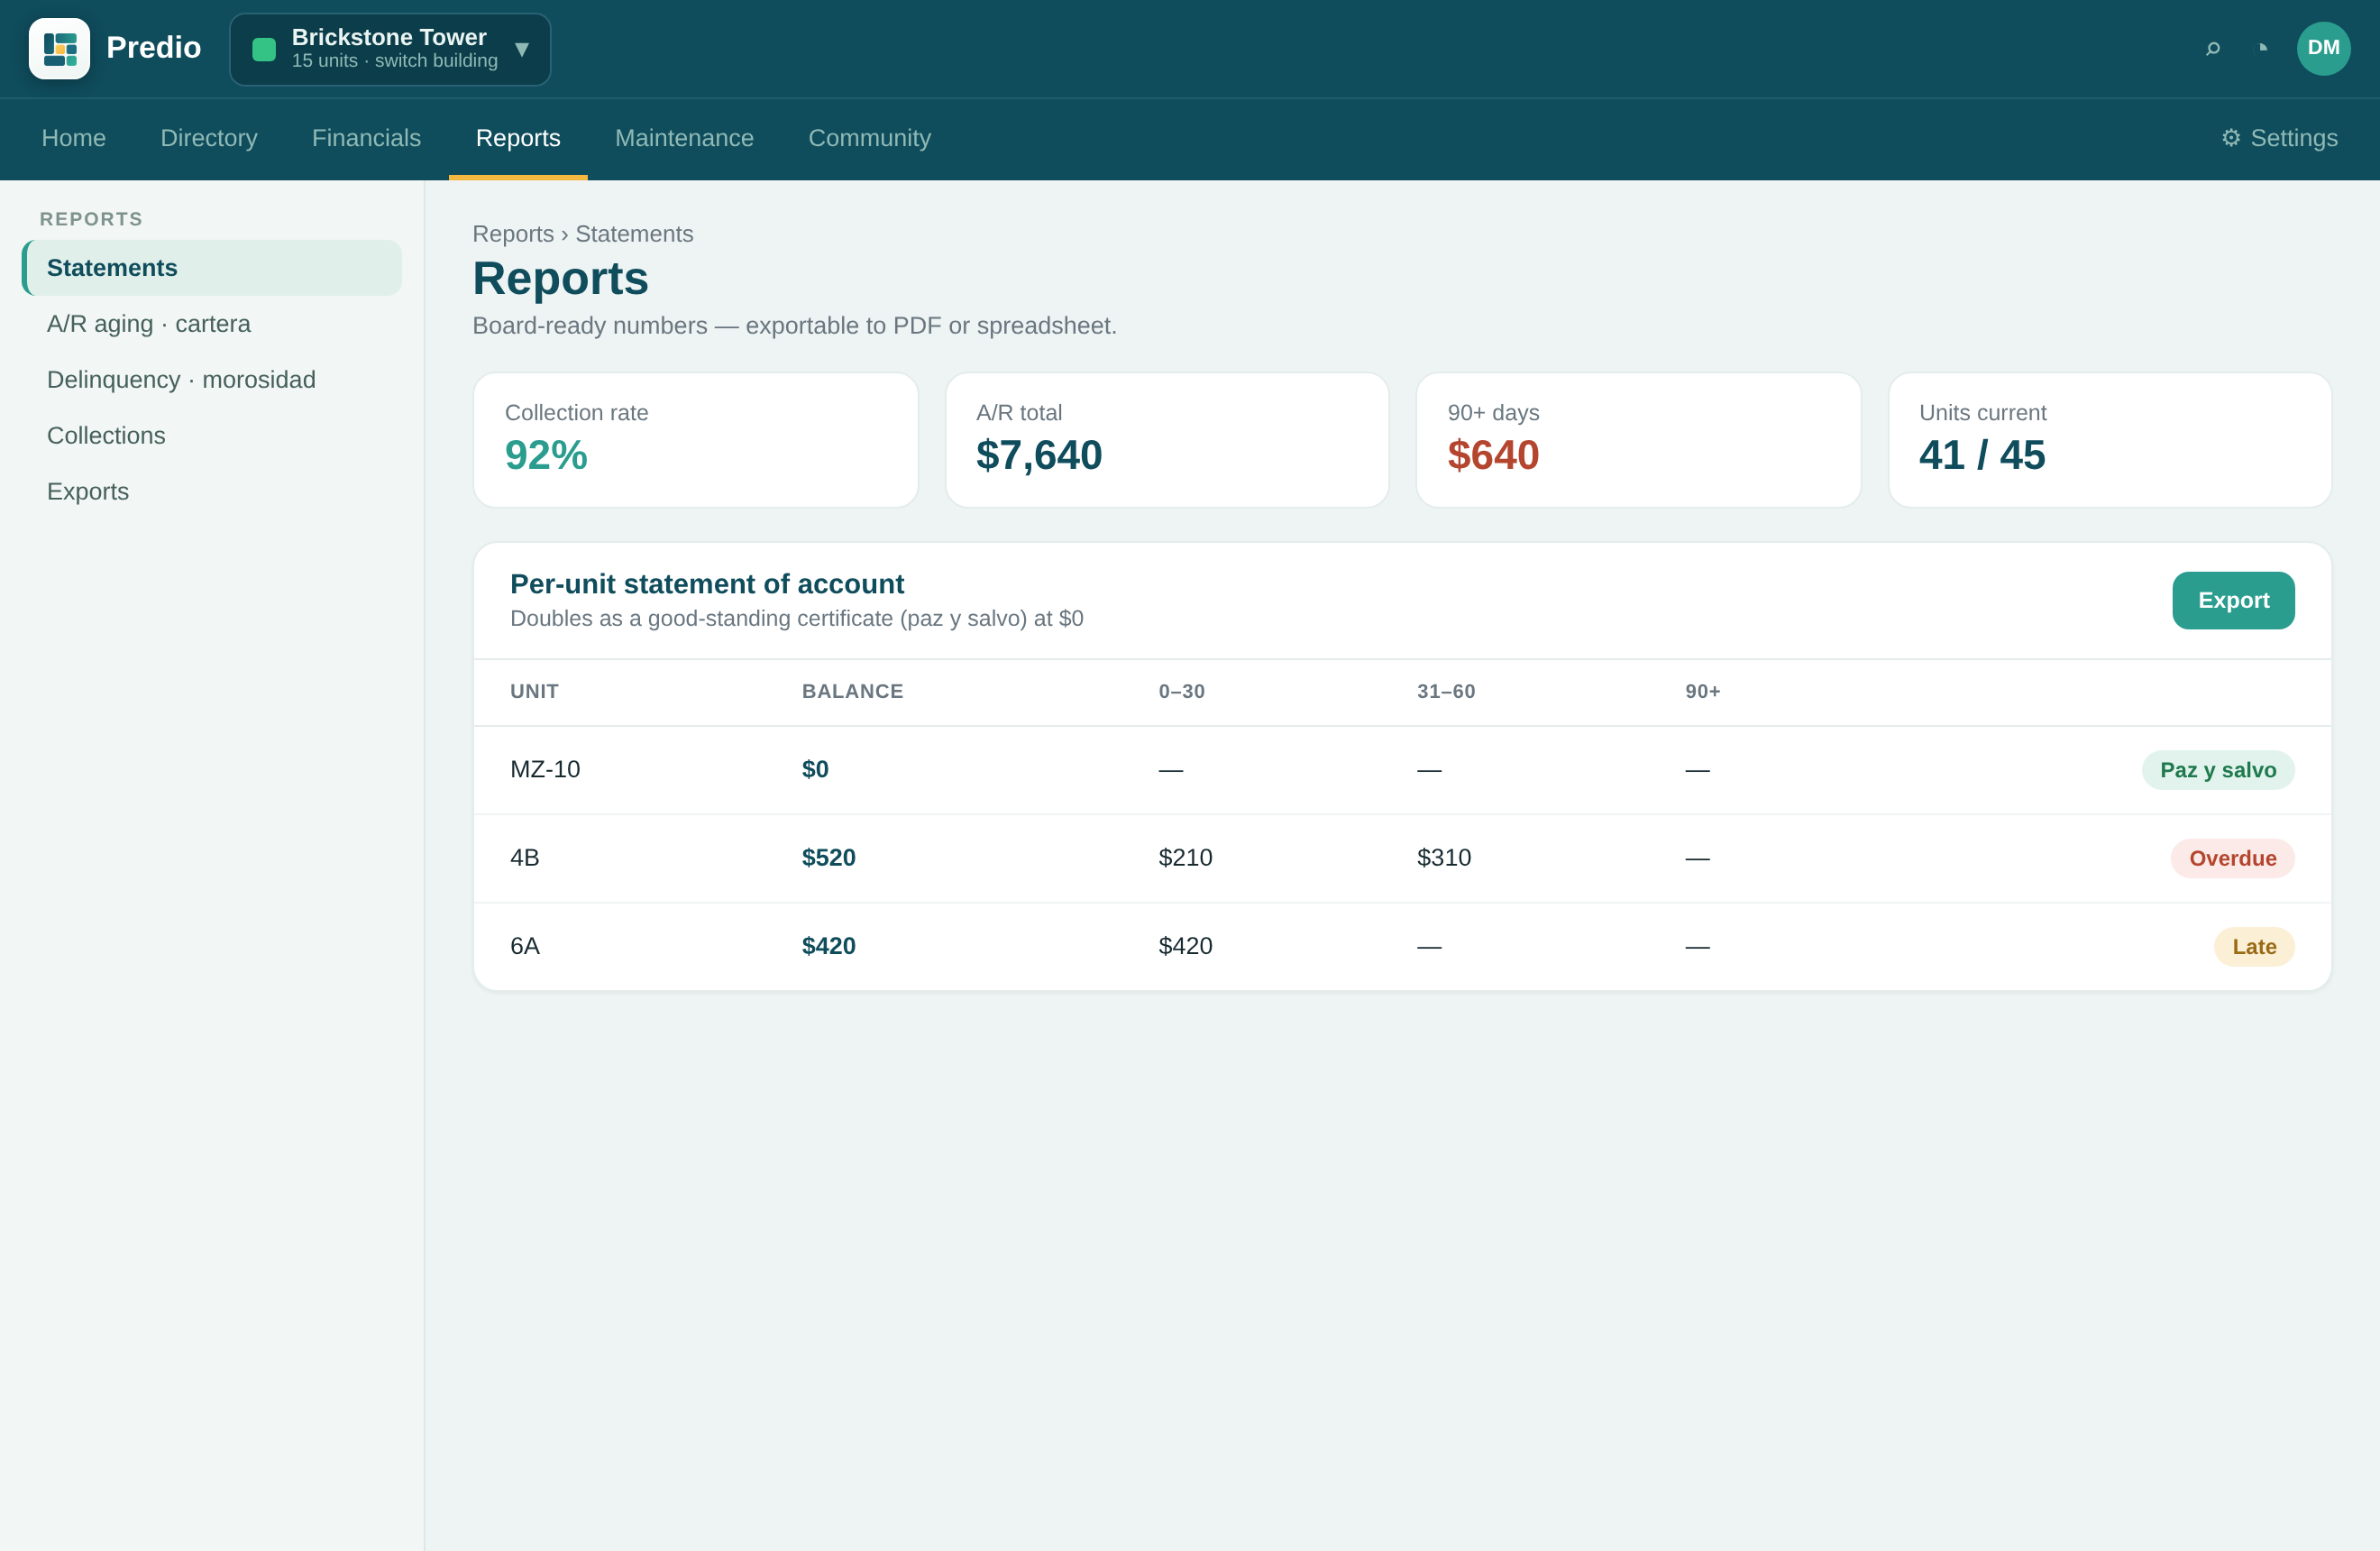Open the Maintenance tab
2380x1551 pixels.
click(684, 138)
